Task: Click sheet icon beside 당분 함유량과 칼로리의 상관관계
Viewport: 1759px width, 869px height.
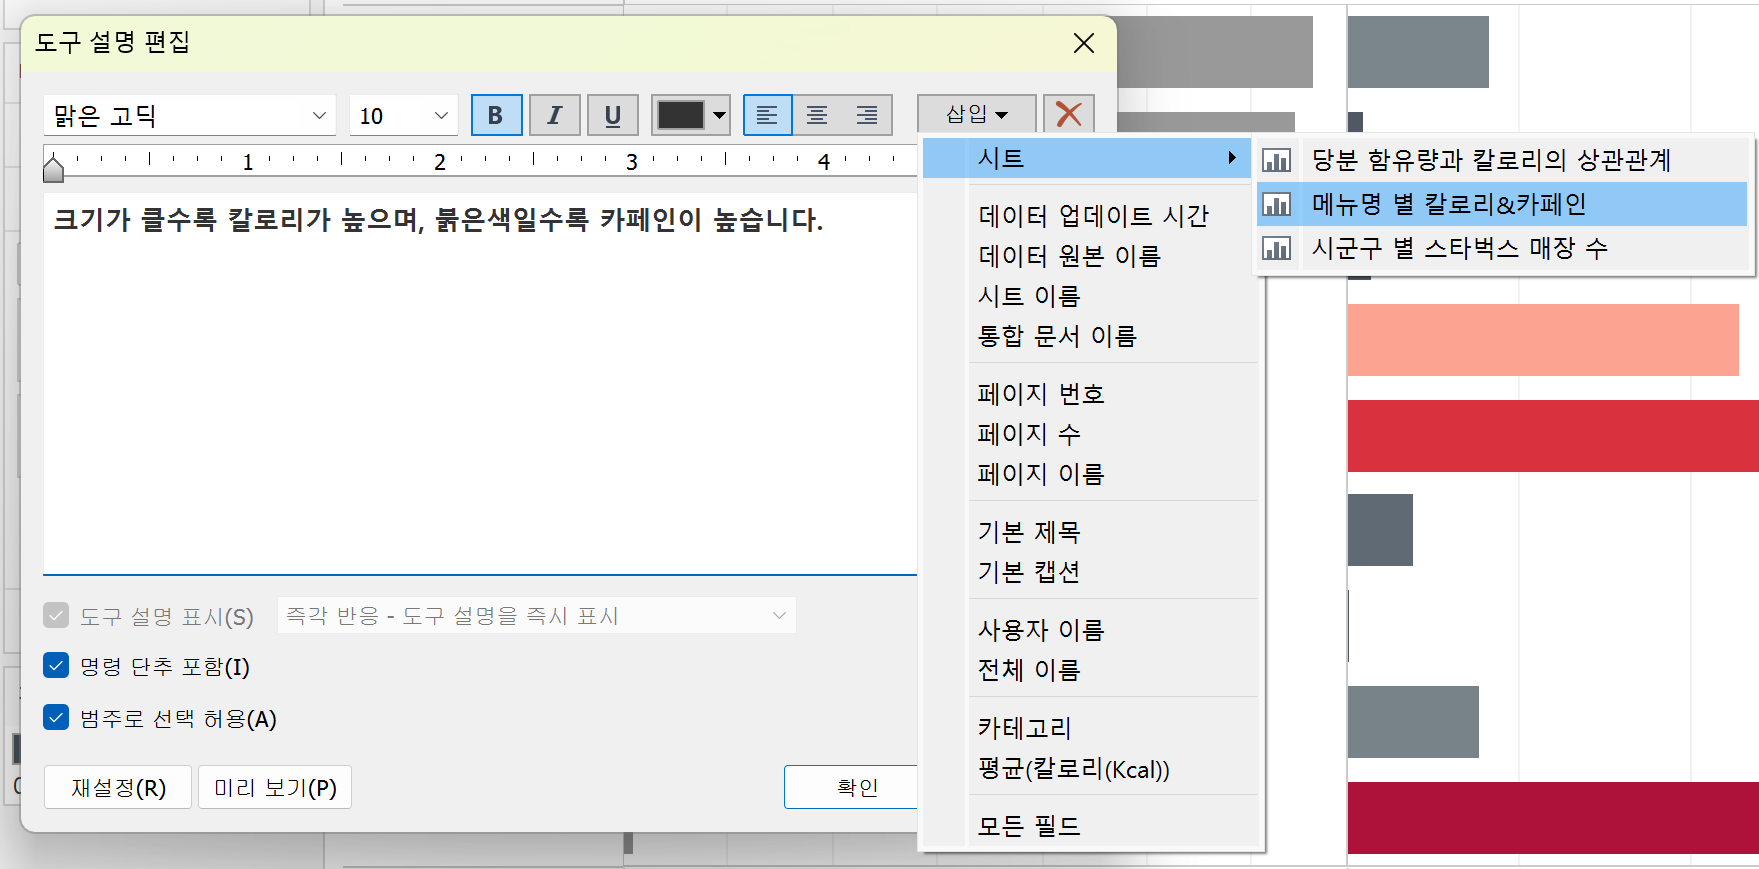Action: (x=1276, y=160)
